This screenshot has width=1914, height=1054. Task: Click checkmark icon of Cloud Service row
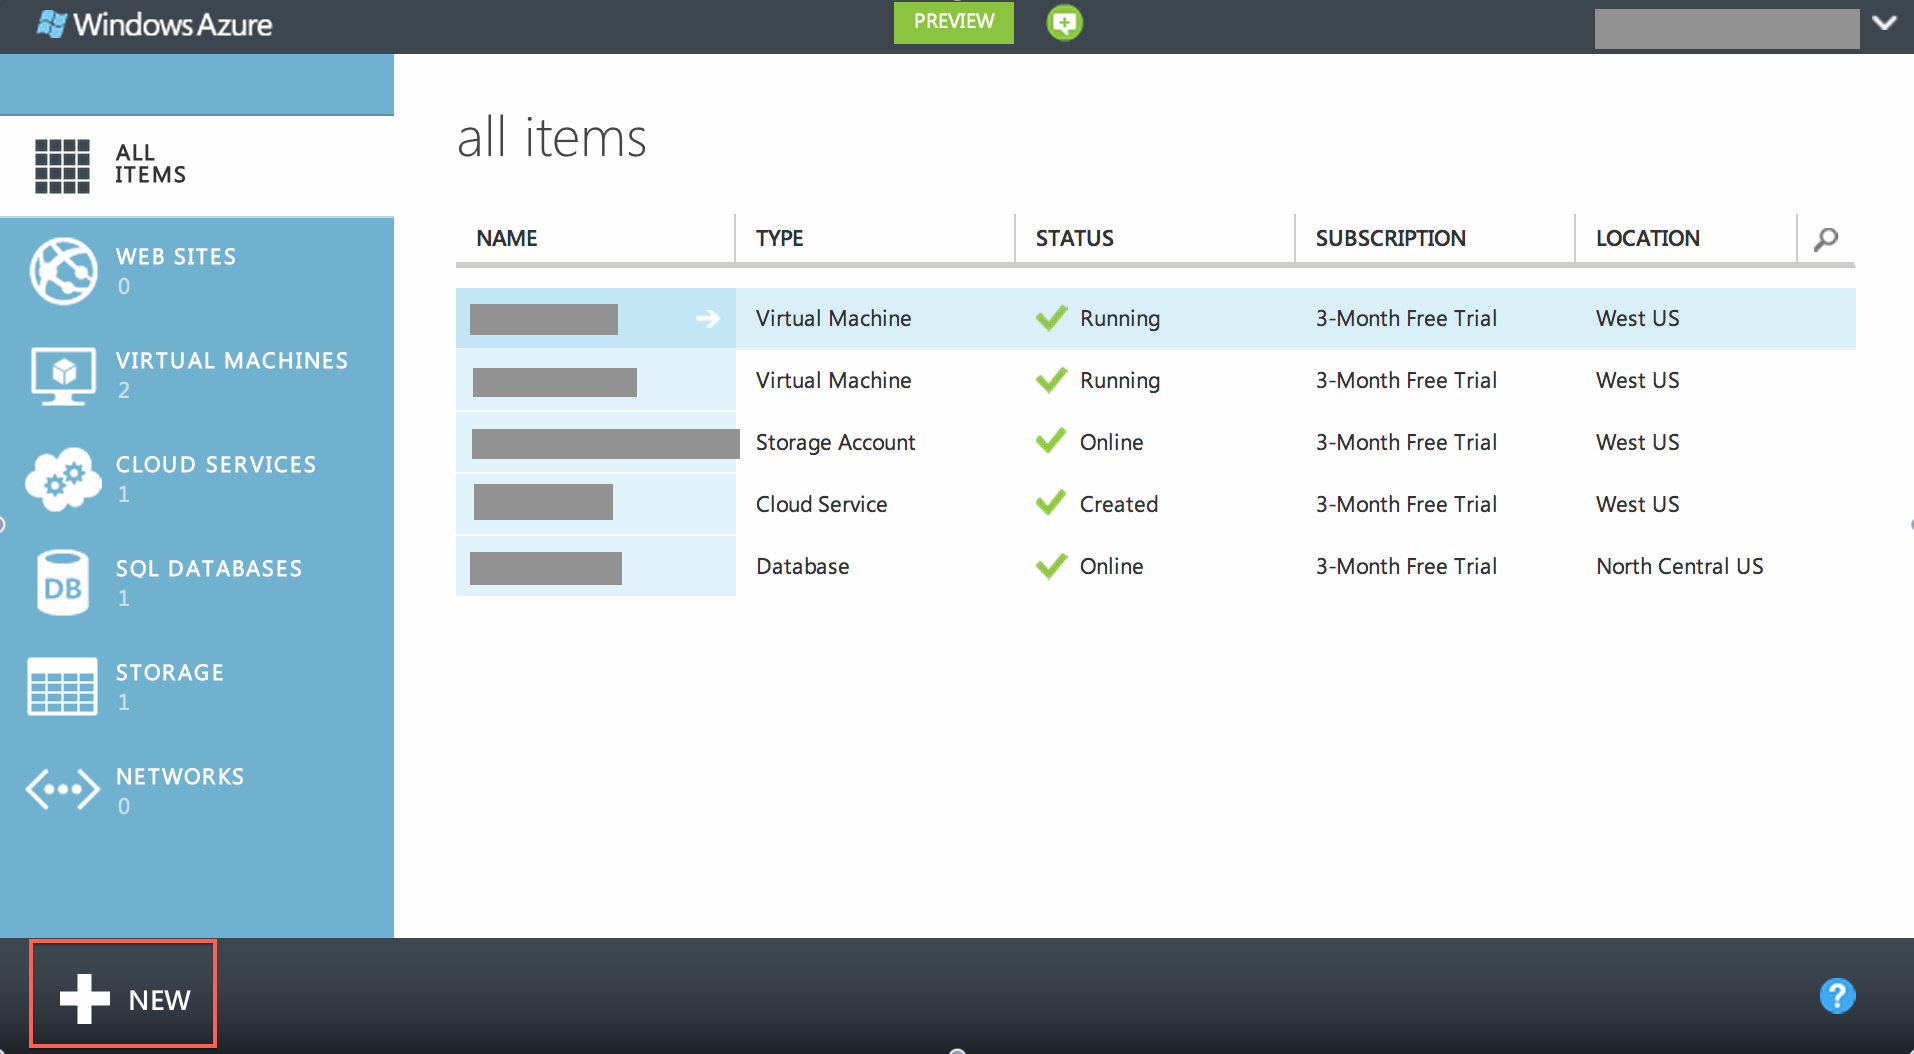click(1051, 503)
